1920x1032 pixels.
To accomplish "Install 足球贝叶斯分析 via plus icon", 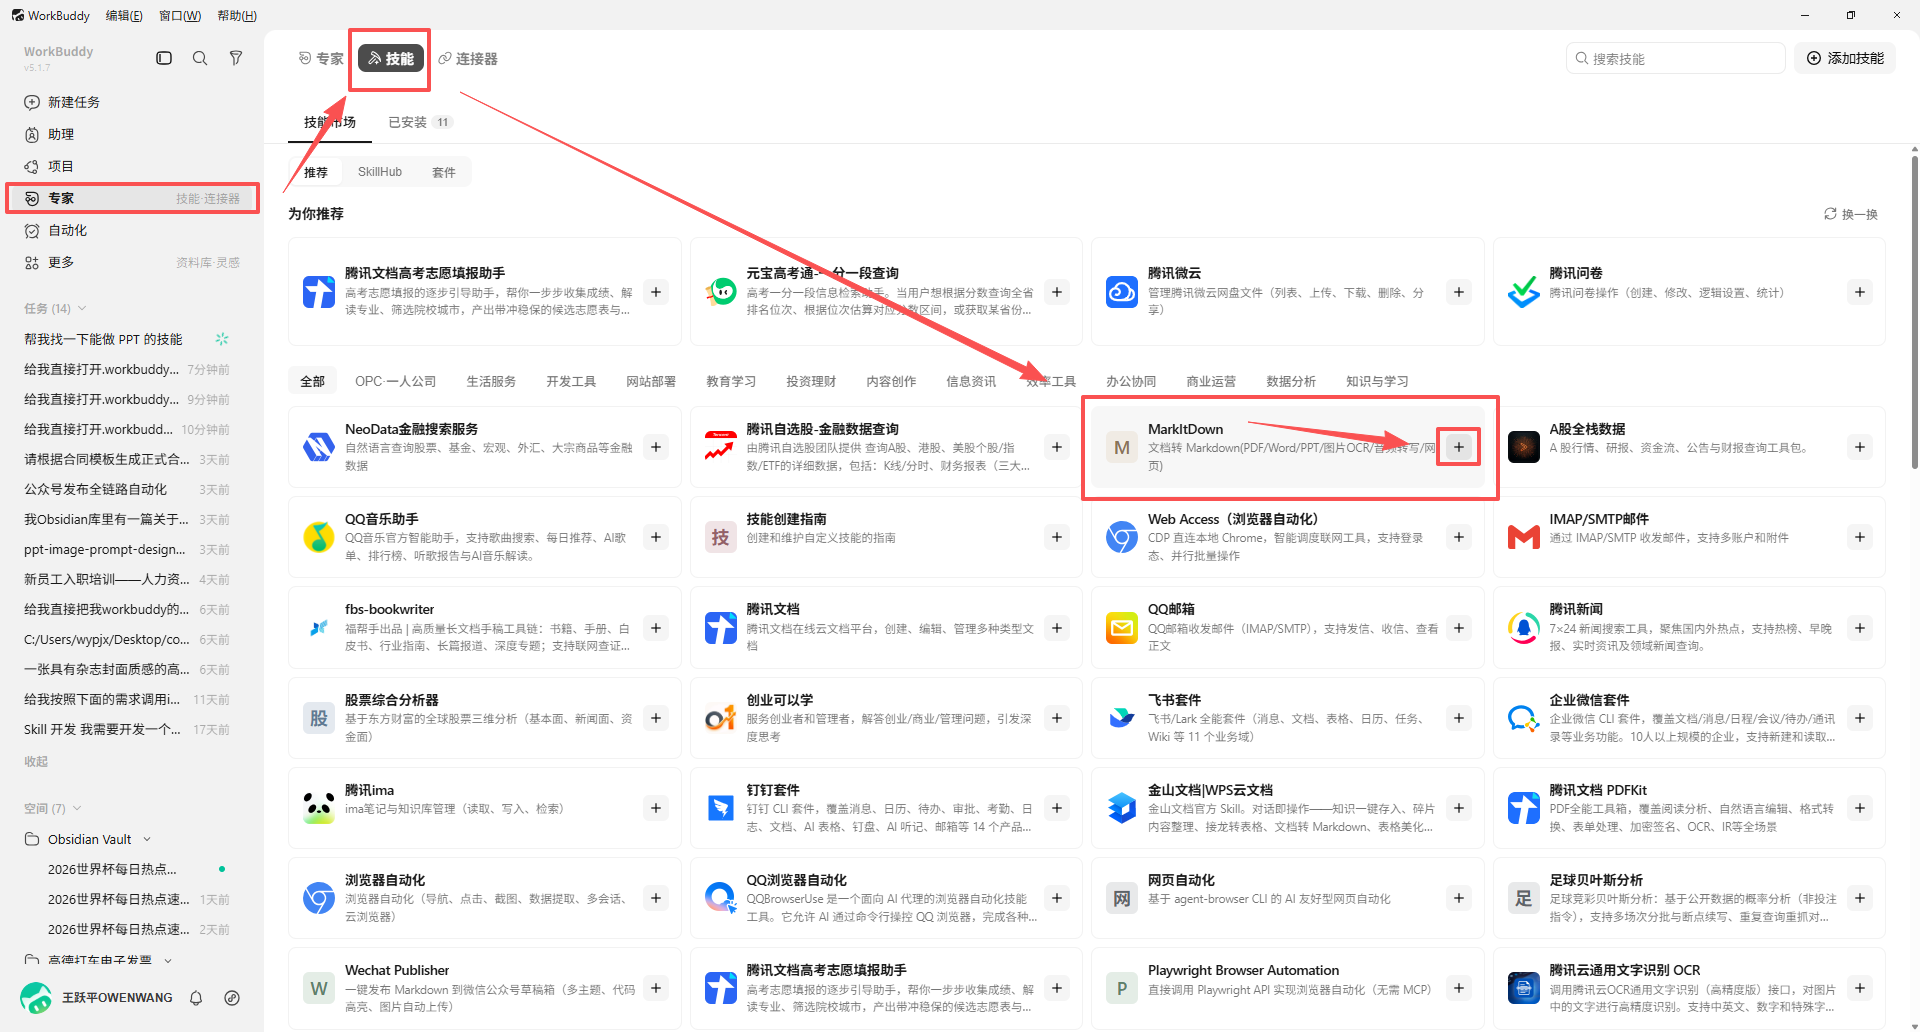I will pos(1860,898).
